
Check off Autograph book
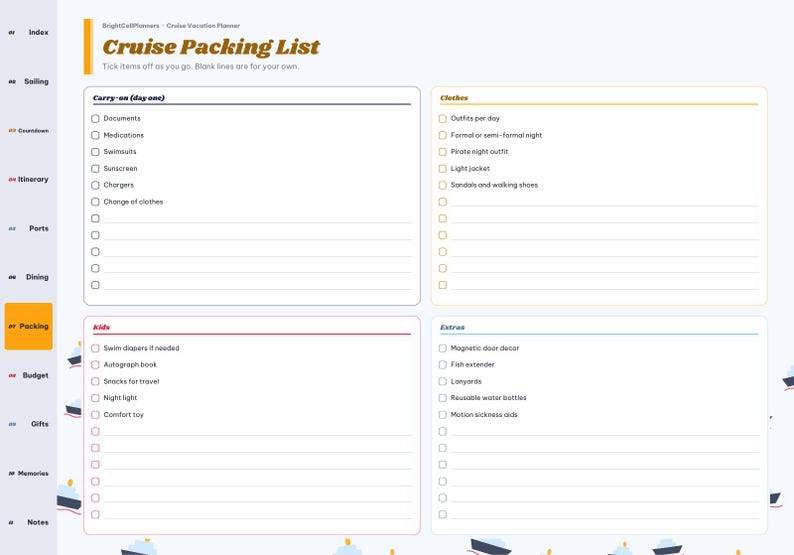click(x=95, y=365)
